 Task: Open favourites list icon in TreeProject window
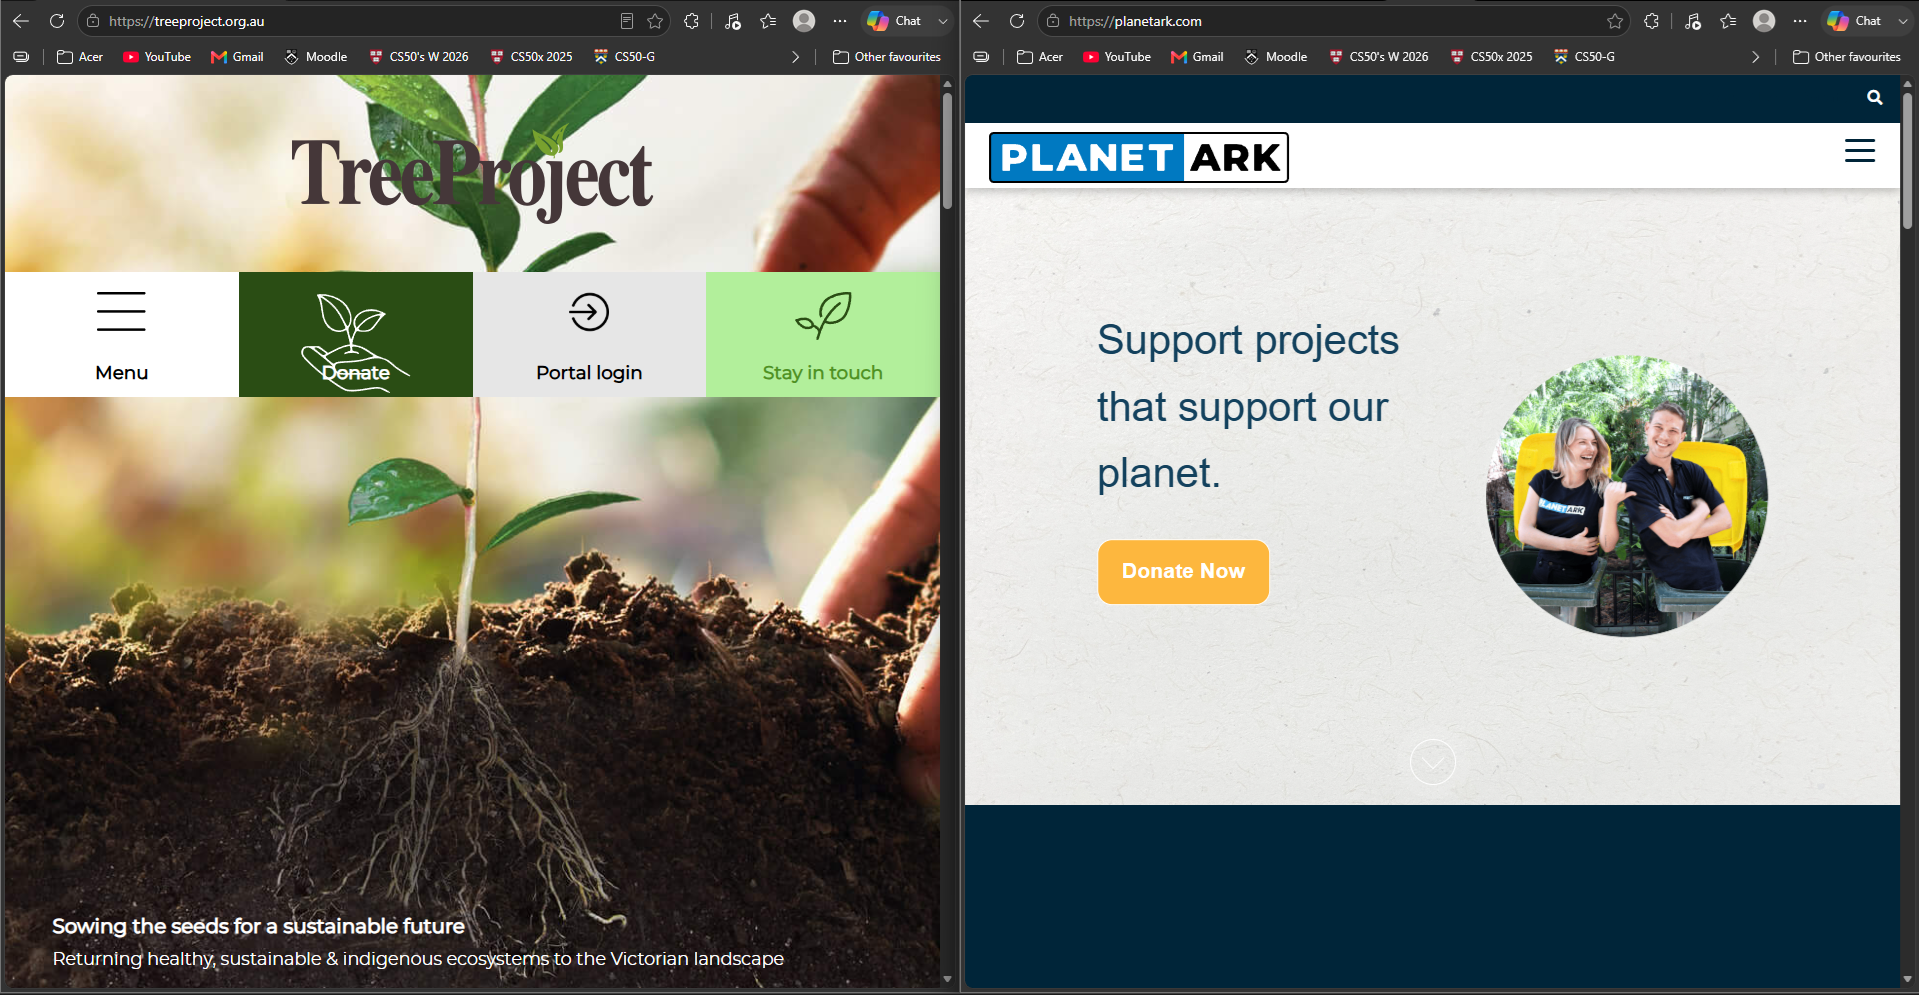point(768,21)
